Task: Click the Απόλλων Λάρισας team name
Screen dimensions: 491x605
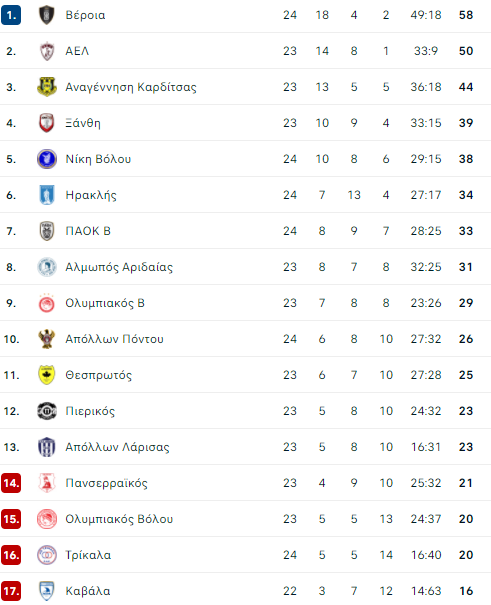Action: point(117,447)
